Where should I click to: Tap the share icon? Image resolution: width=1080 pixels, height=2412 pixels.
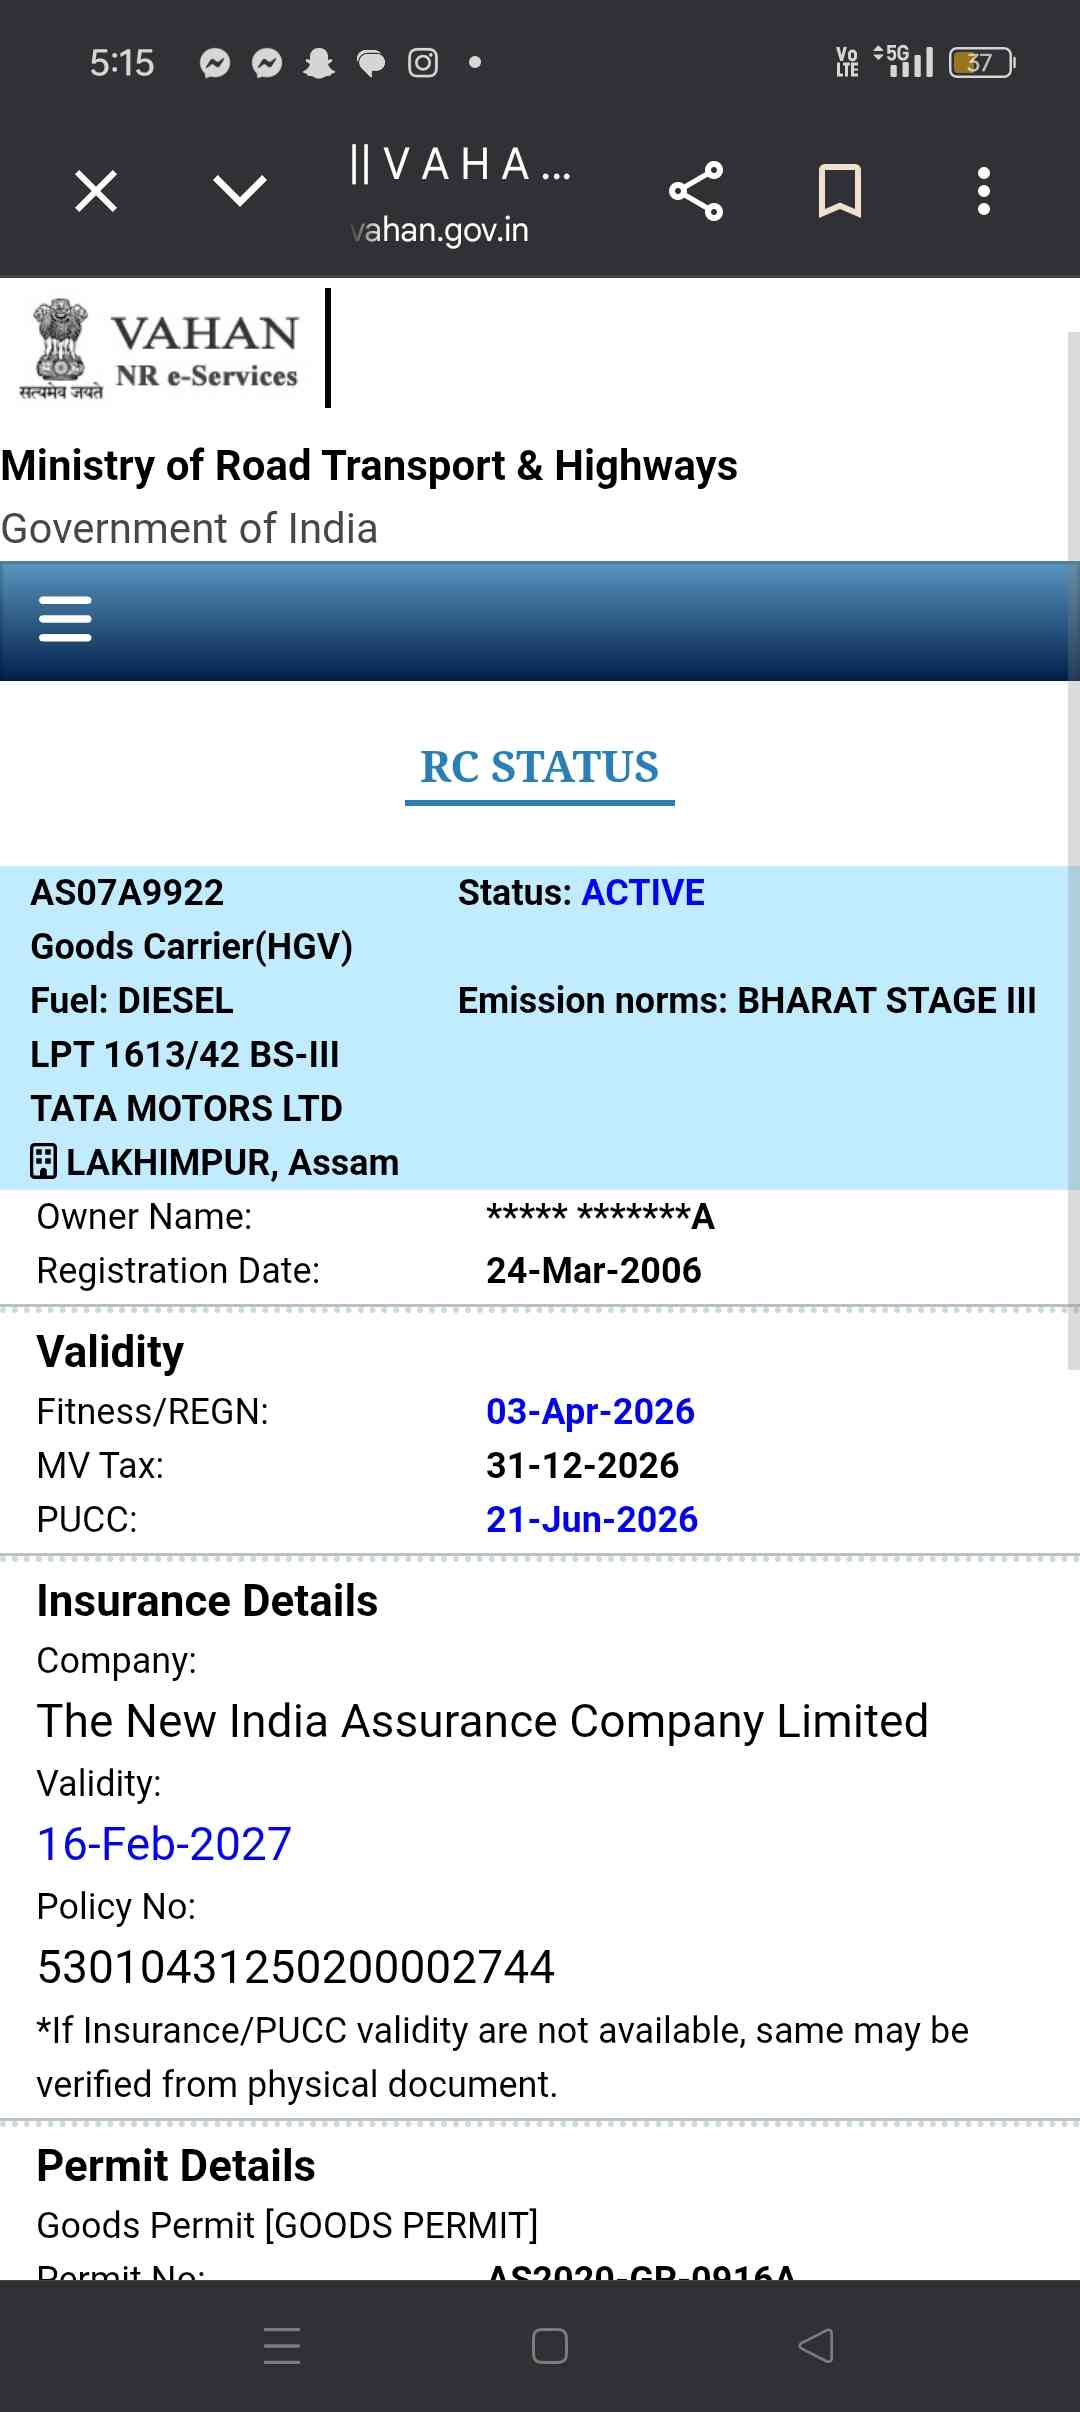pos(696,191)
